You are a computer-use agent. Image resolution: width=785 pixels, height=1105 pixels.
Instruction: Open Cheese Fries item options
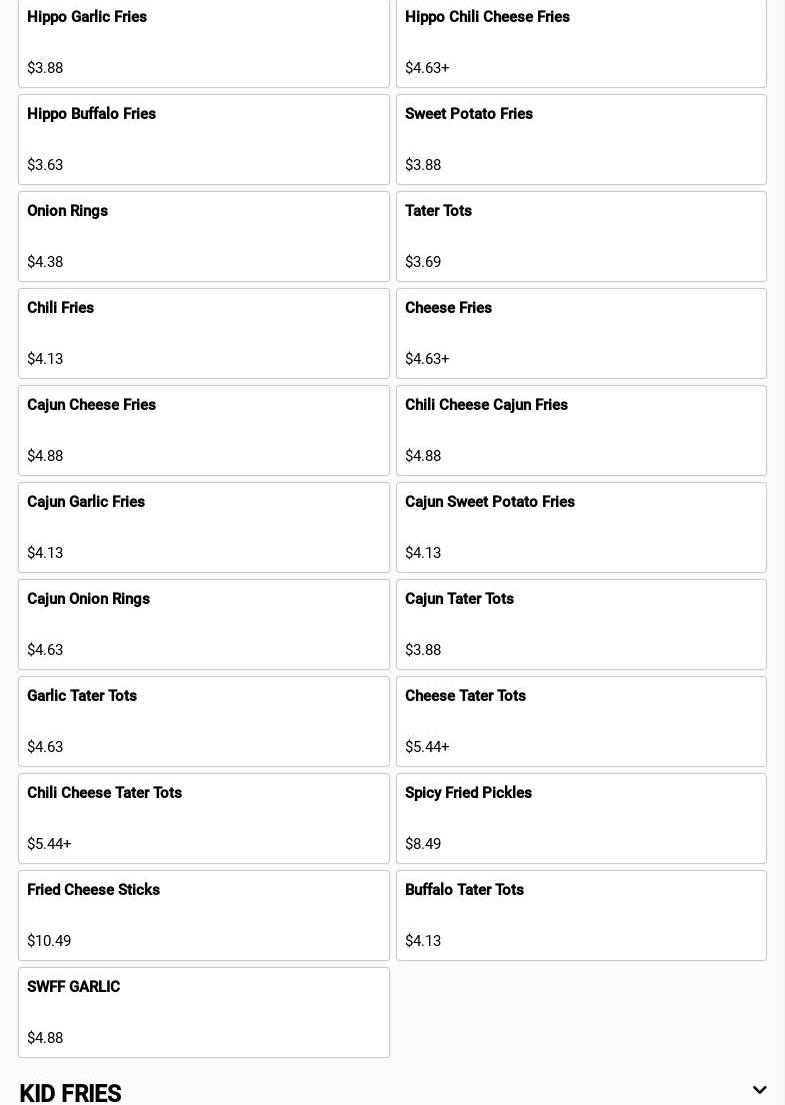[x=581, y=333]
